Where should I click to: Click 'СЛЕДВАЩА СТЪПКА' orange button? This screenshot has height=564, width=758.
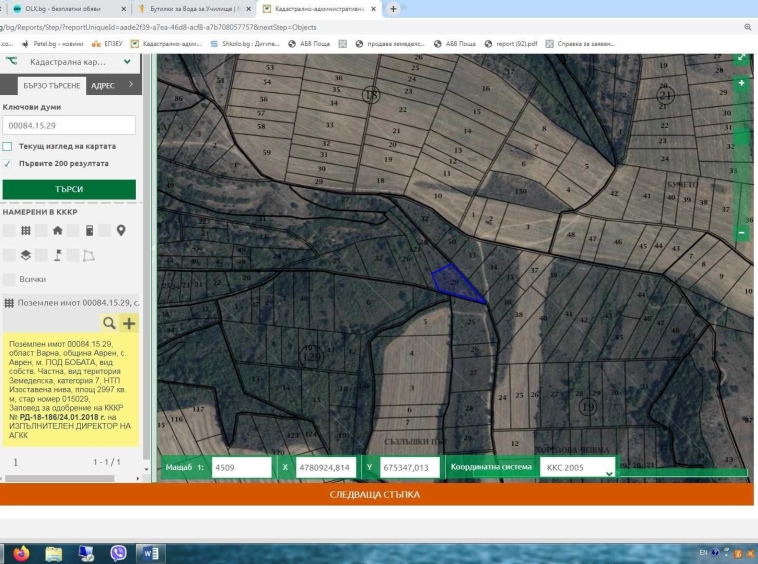[375, 494]
